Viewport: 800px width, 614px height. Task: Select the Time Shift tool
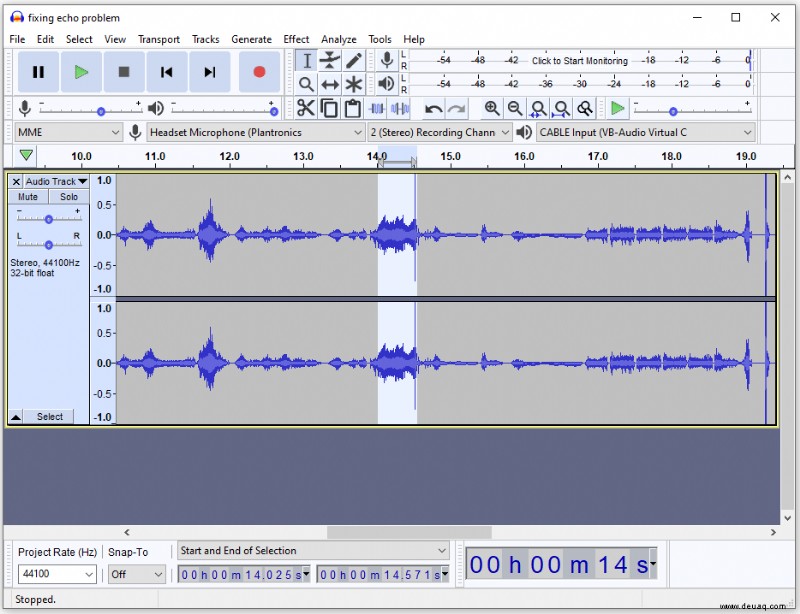[x=330, y=84]
